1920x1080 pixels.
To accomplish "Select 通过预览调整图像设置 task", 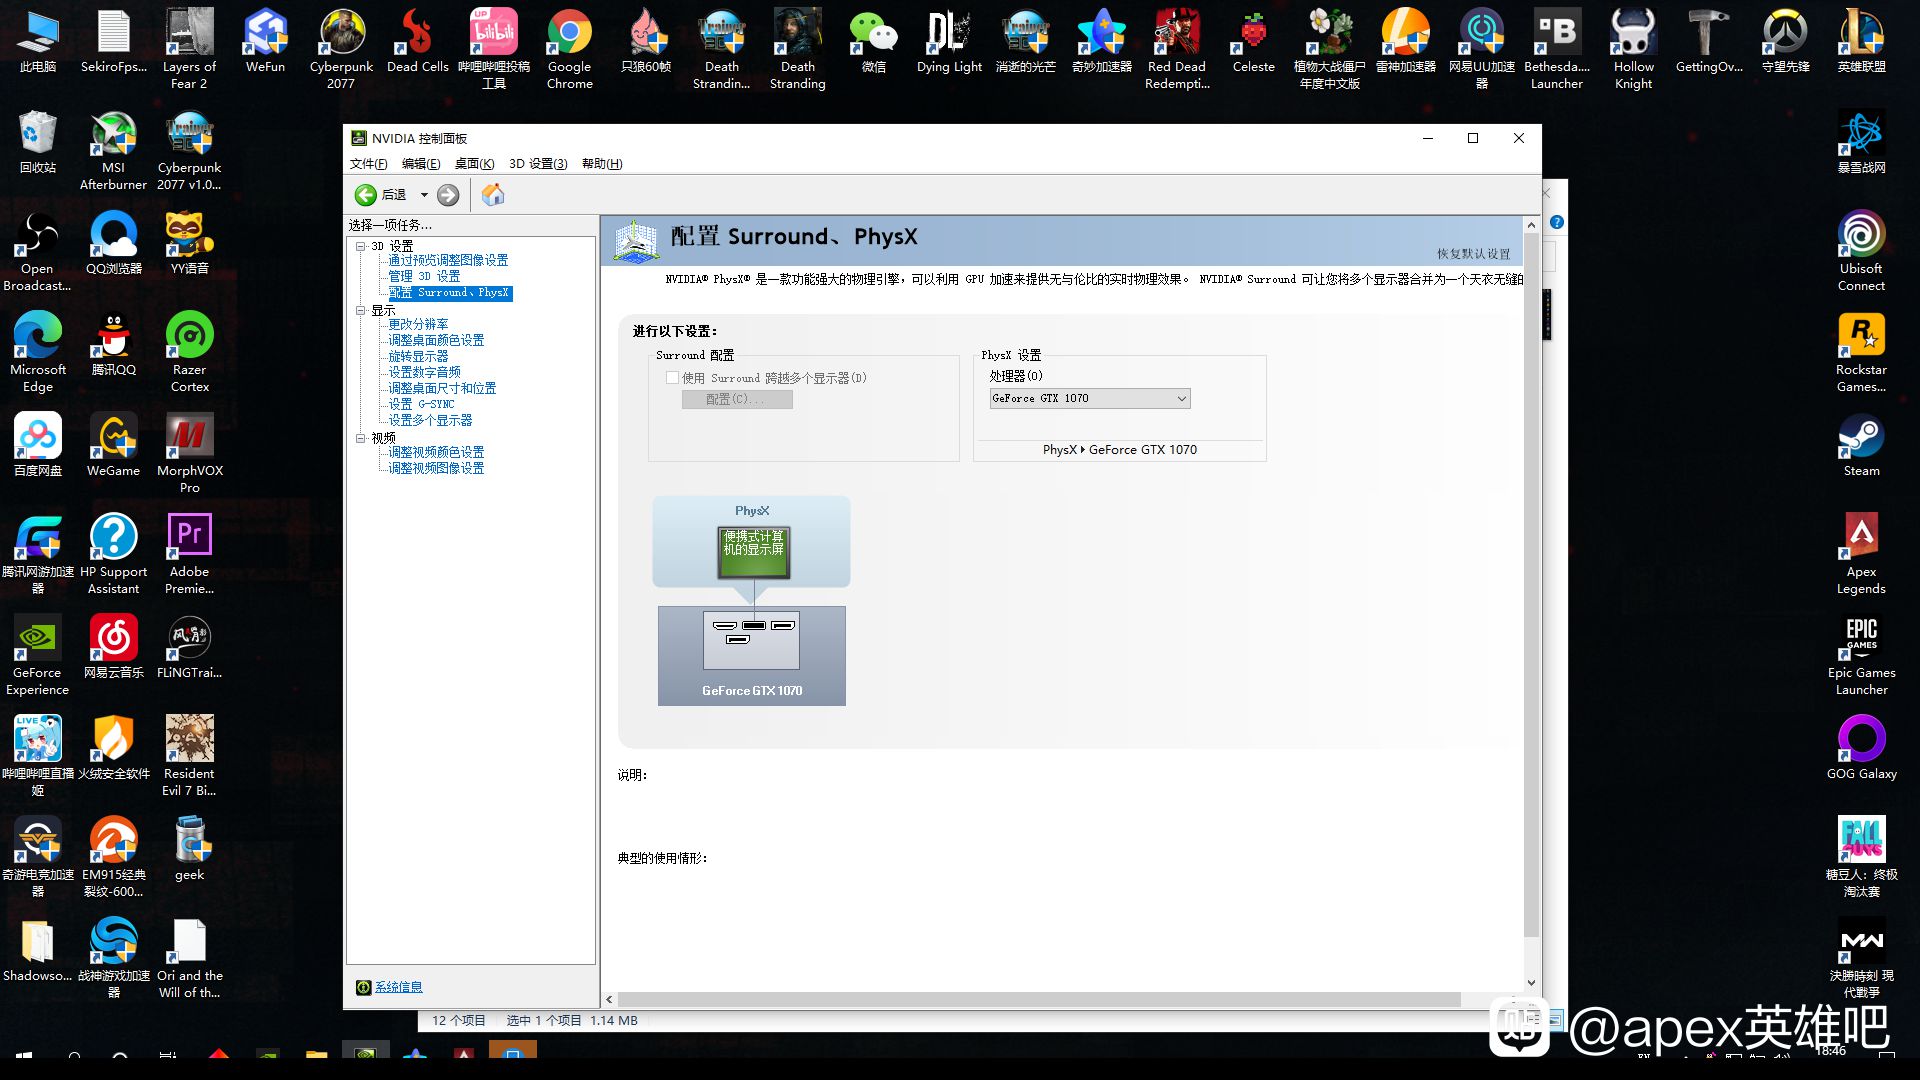I will pyautogui.click(x=448, y=260).
